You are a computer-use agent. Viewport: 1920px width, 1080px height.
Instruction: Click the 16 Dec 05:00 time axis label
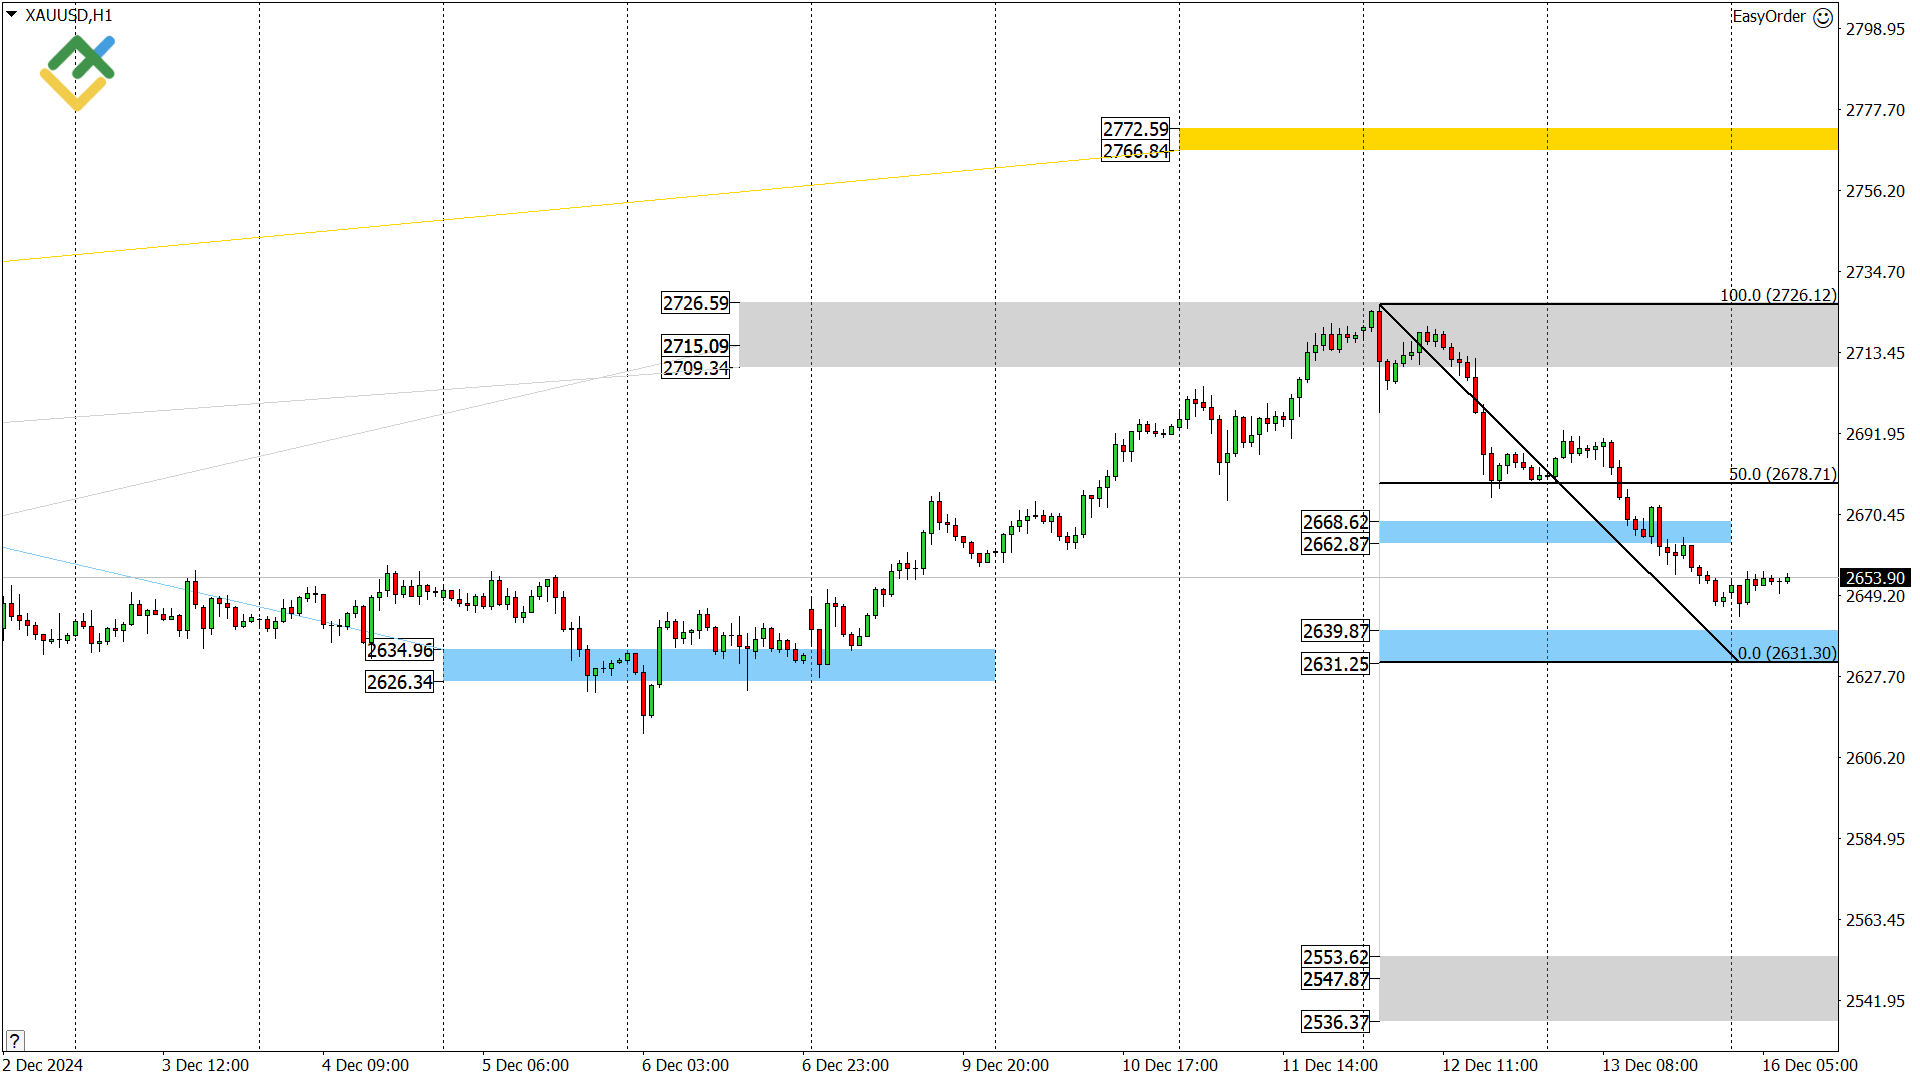[x=1809, y=1065]
